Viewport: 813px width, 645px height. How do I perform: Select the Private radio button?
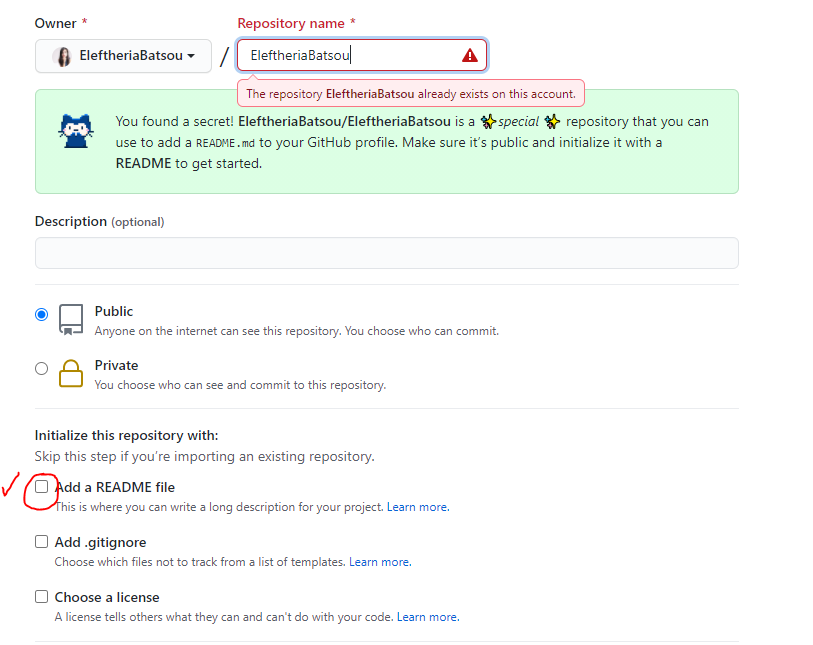[x=41, y=369]
